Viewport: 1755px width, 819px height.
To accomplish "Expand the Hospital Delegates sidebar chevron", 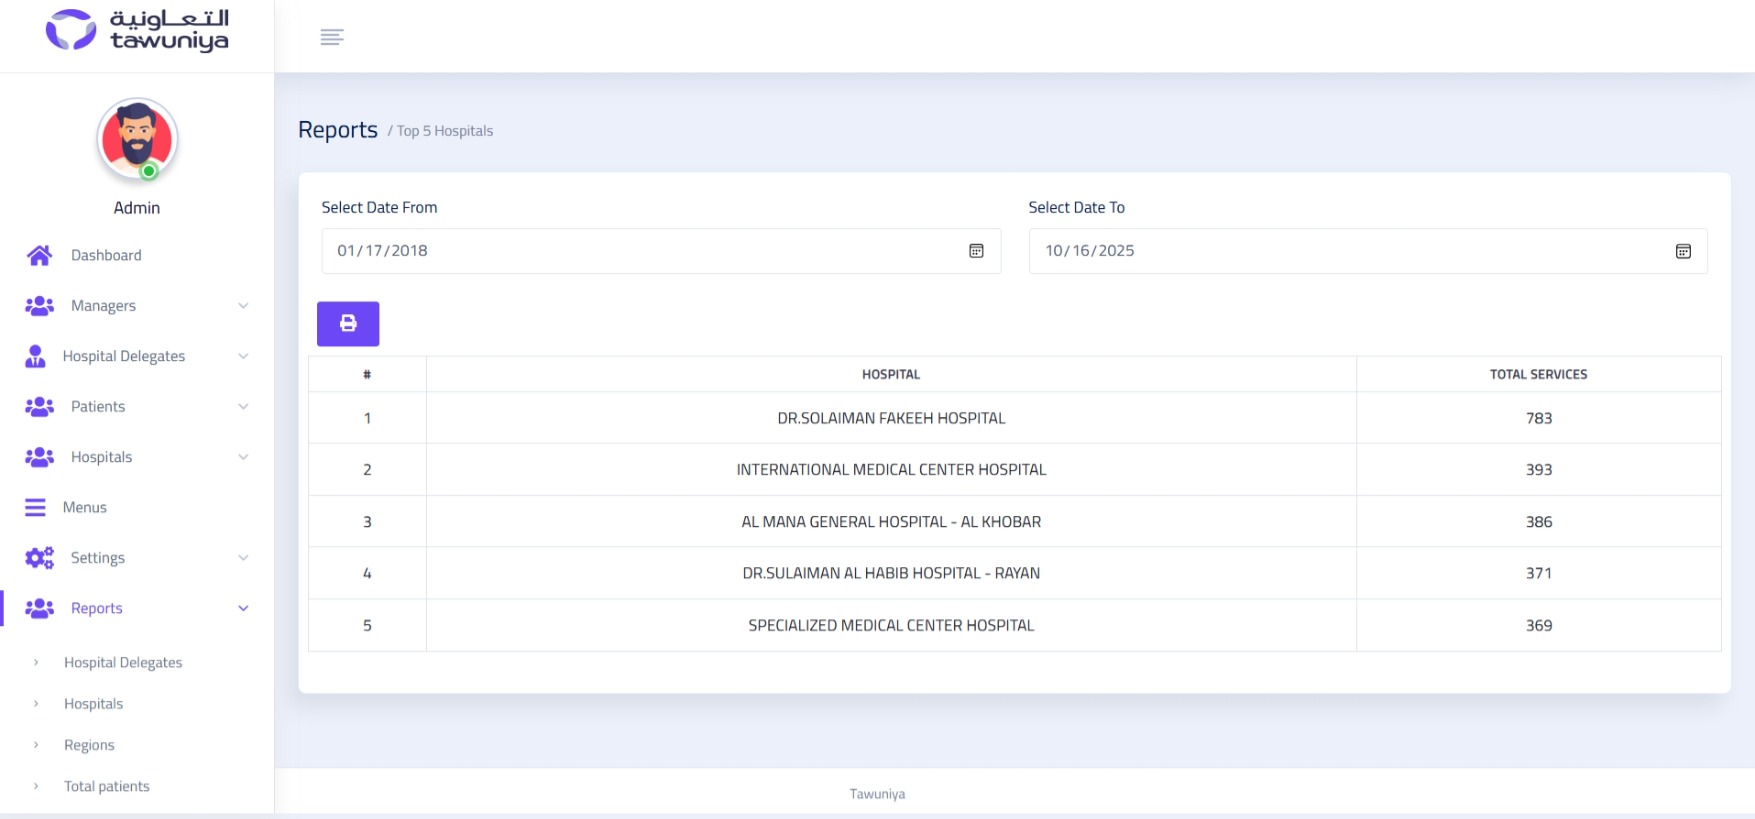I will pyautogui.click(x=243, y=356).
